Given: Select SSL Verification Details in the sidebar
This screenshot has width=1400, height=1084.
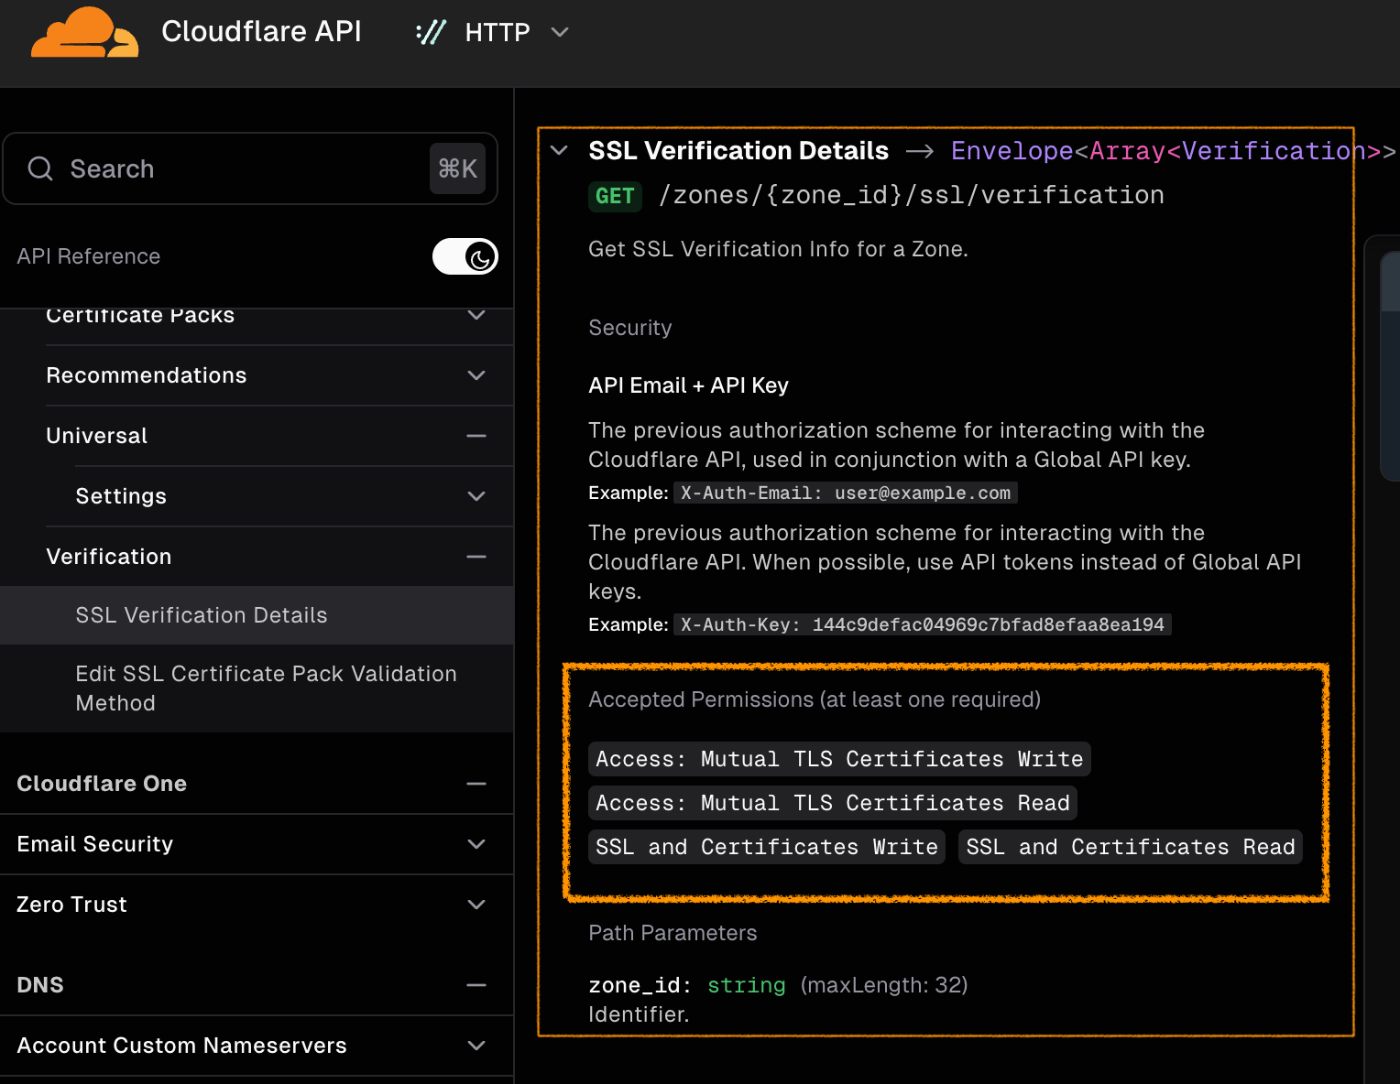Looking at the screenshot, I should (201, 615).
